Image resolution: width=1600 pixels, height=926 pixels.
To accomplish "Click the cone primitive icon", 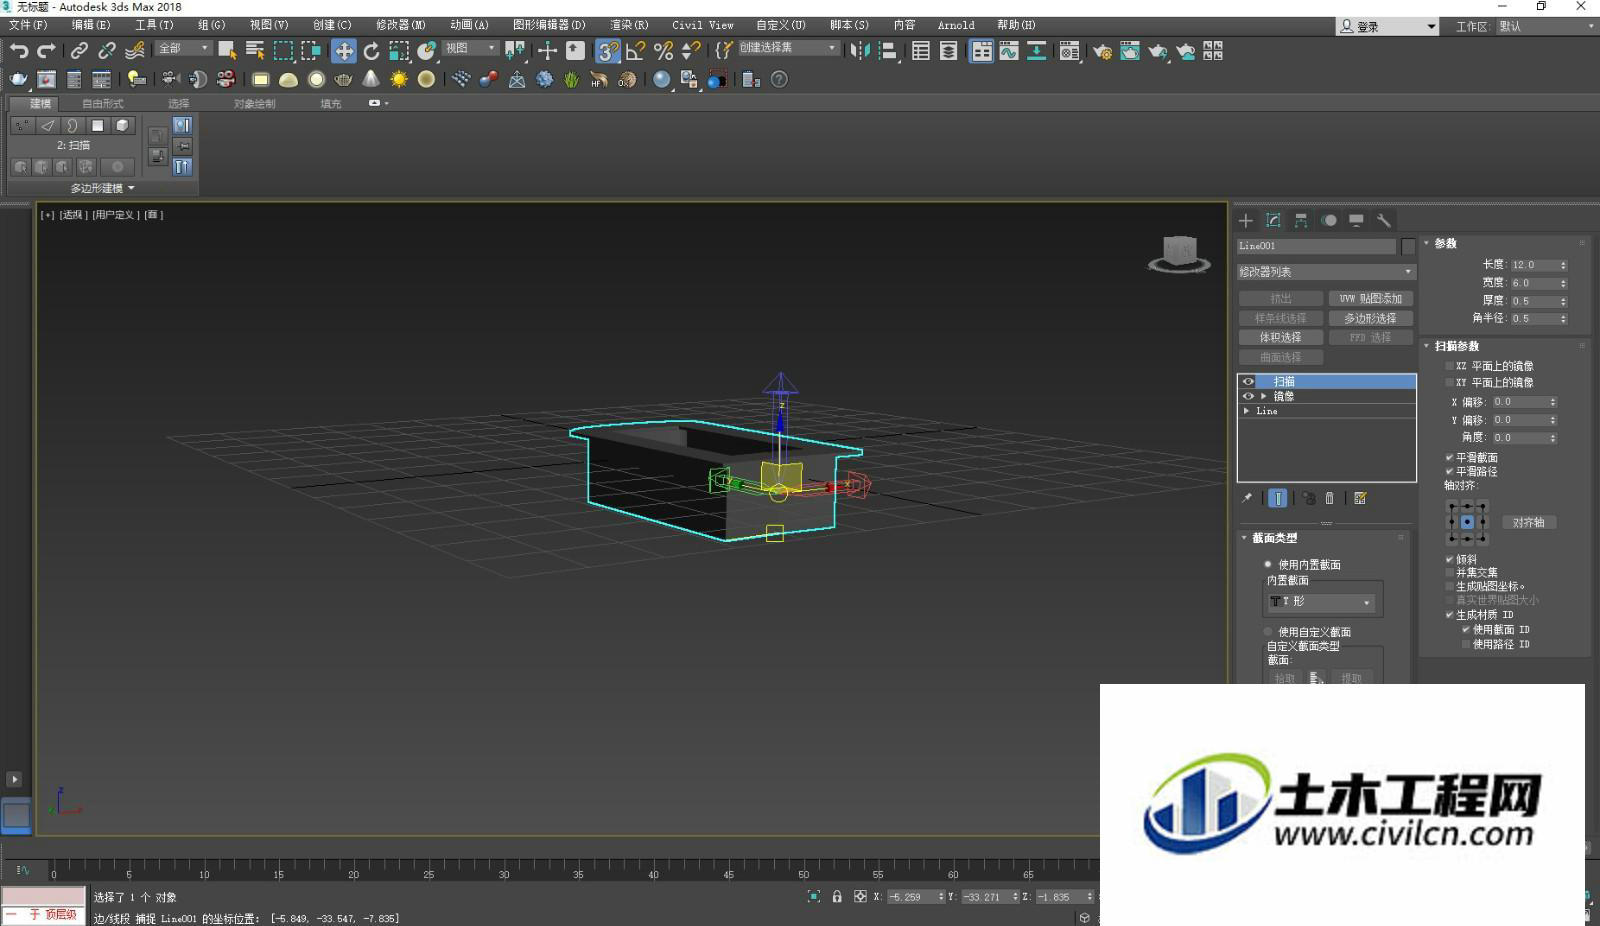I will point(371,79).
